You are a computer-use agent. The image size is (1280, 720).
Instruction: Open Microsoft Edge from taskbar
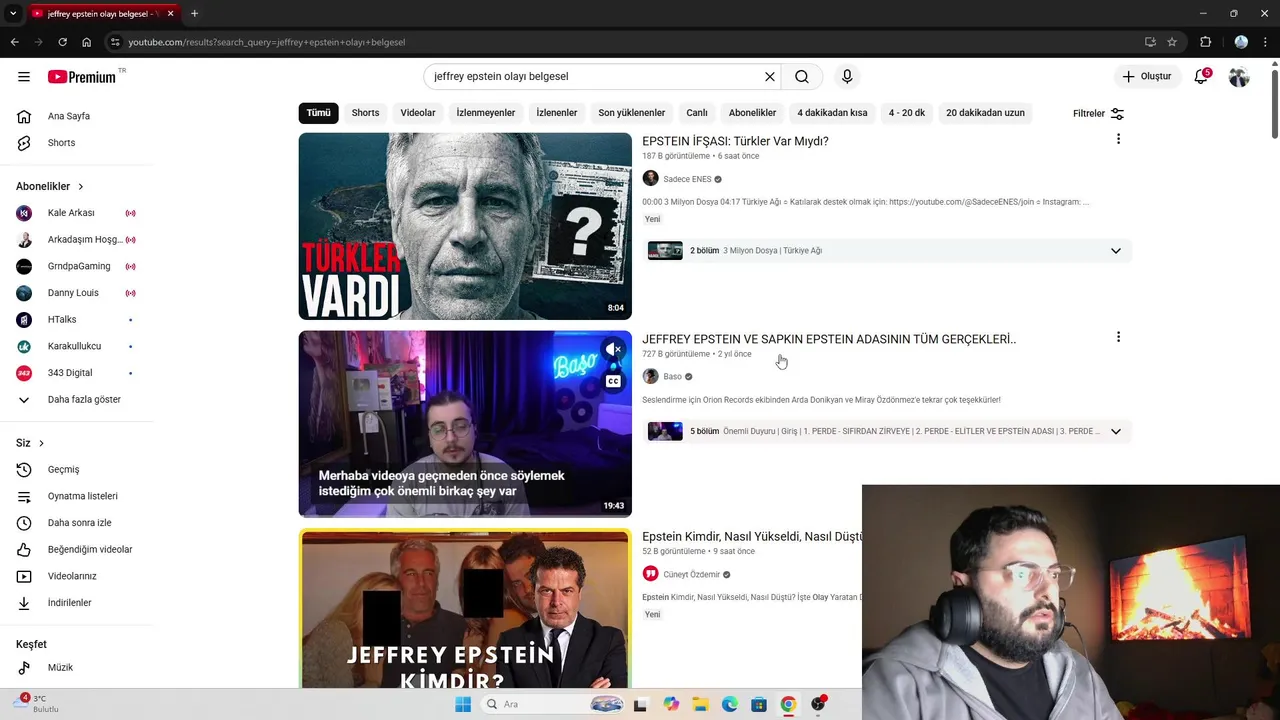click(x=730, y=704)
